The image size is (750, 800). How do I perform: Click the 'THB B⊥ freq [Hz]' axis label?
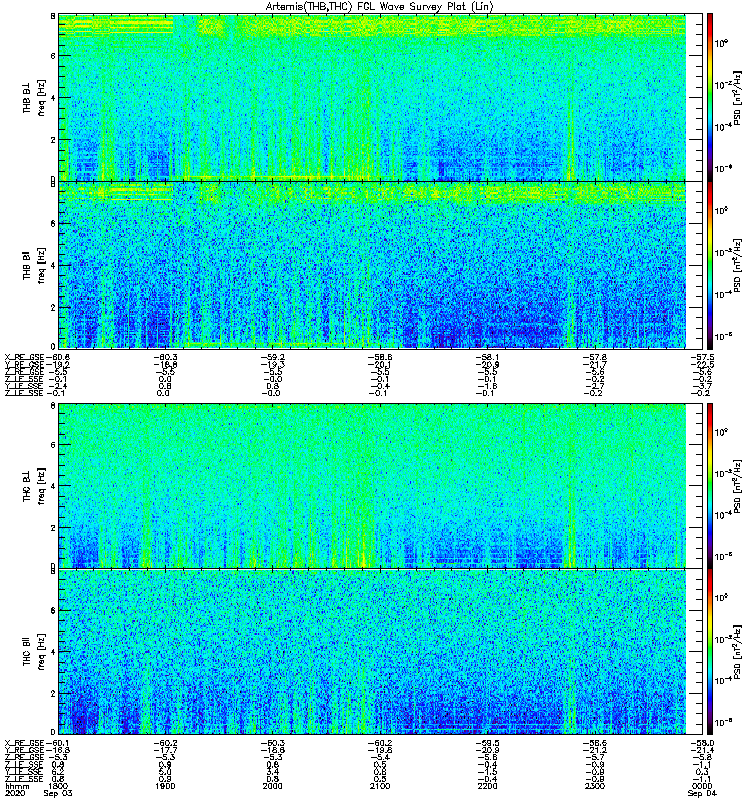[x=34, y=98]
